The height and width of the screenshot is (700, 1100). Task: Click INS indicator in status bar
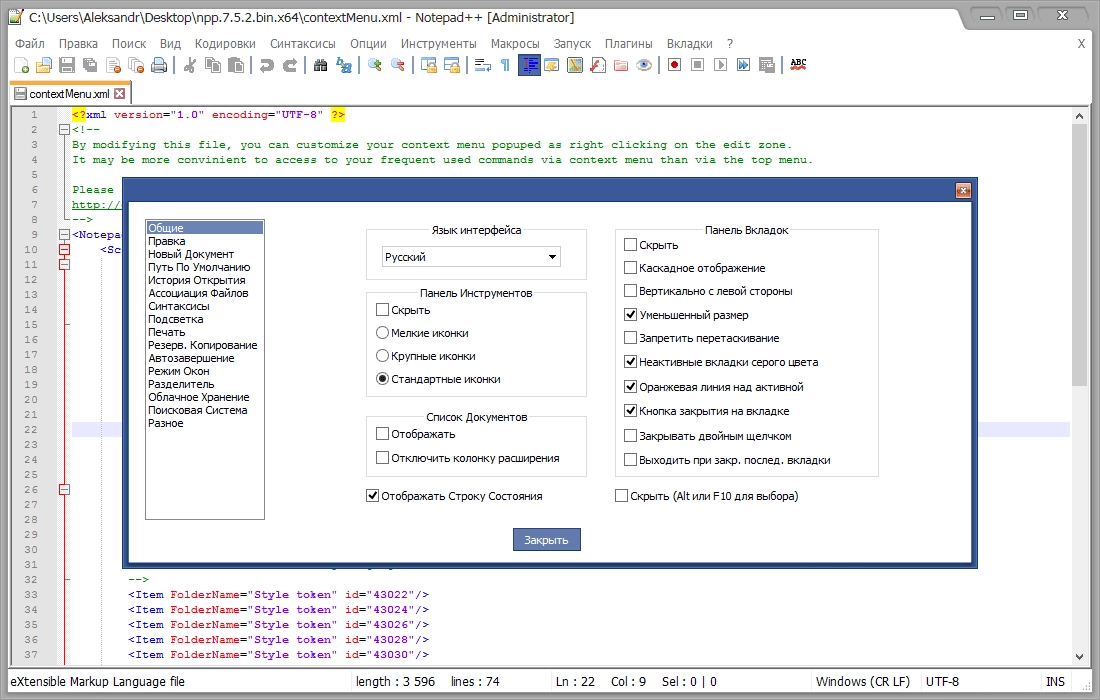tap(1055, 681)
